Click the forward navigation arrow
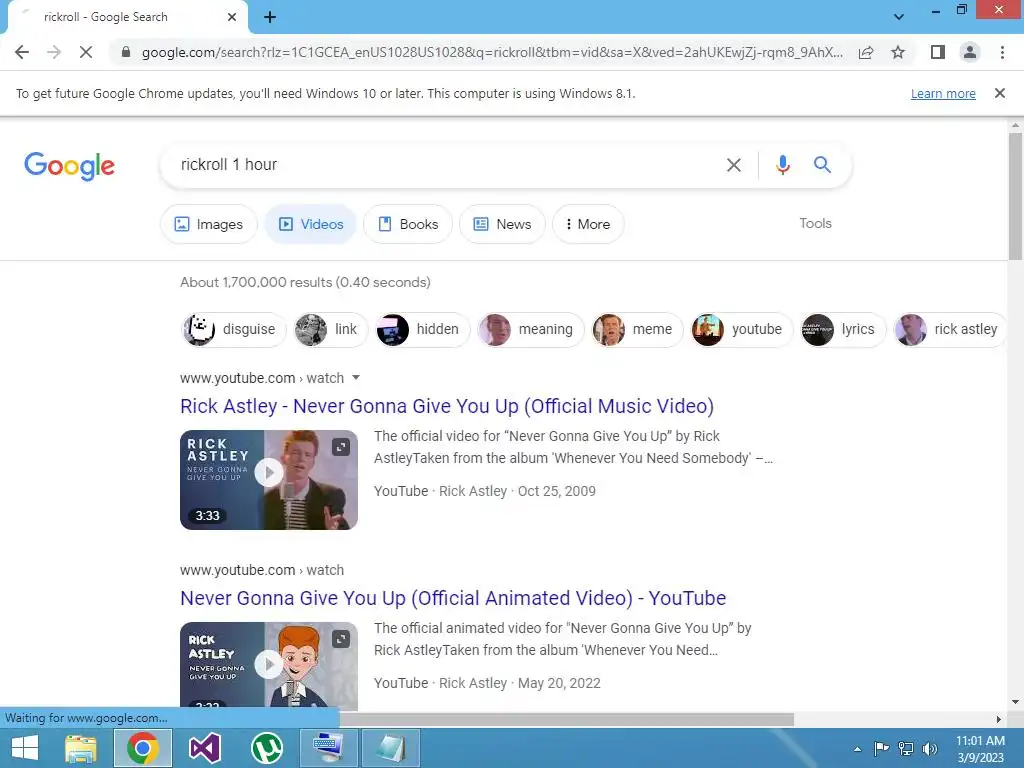The image size is (1024, 768). [54, 52]
